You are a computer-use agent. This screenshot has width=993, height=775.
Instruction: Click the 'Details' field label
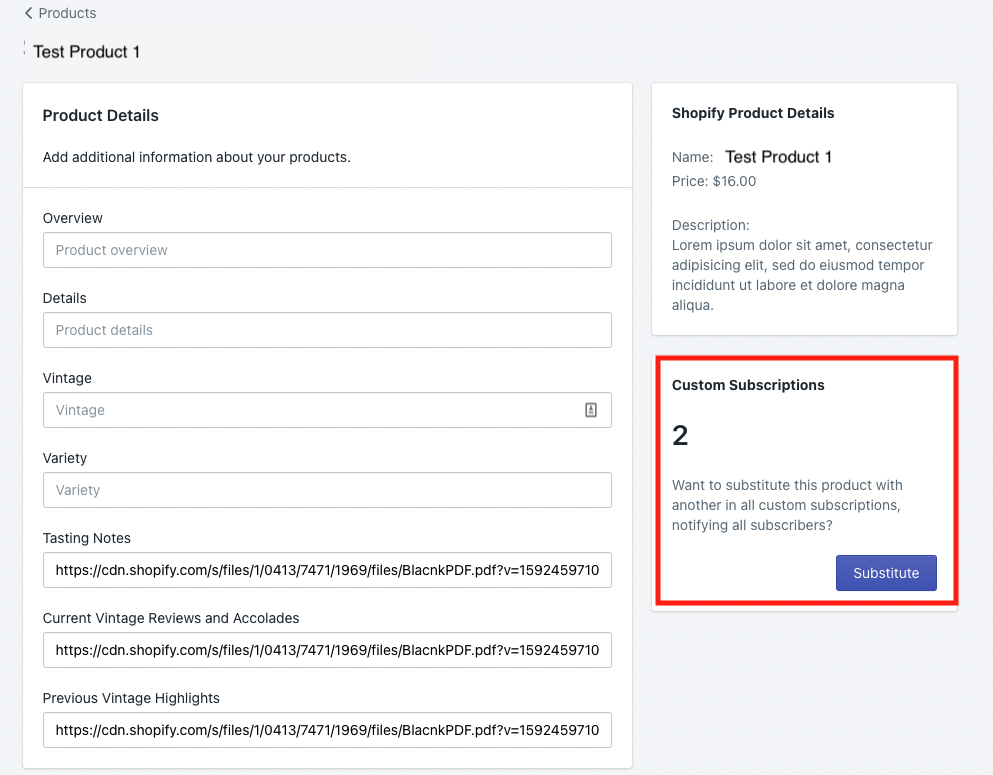pos(65,298)
